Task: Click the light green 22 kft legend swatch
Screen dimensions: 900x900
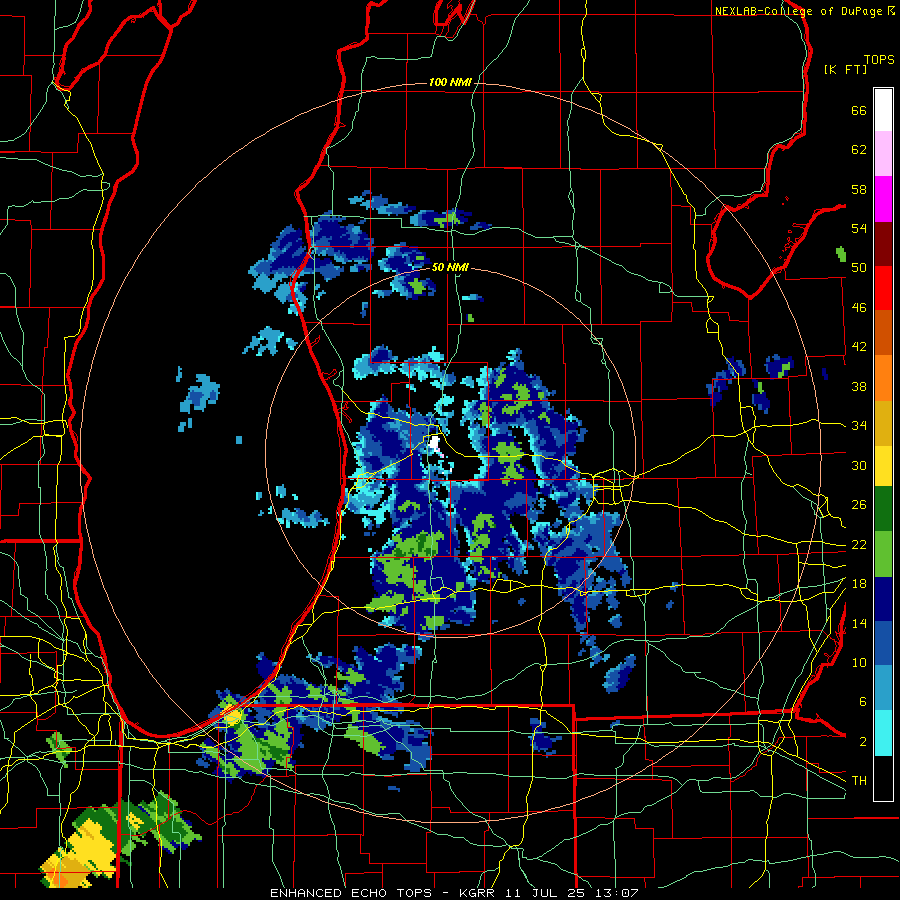Action: pyautogui.click(x=883, y=553)
